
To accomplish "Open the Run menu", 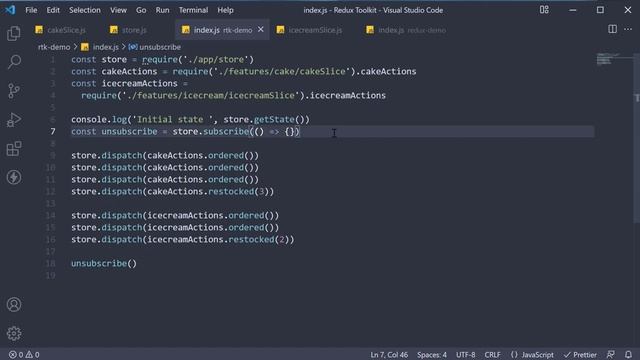I will pyautogui.click(x=162, y=10).
